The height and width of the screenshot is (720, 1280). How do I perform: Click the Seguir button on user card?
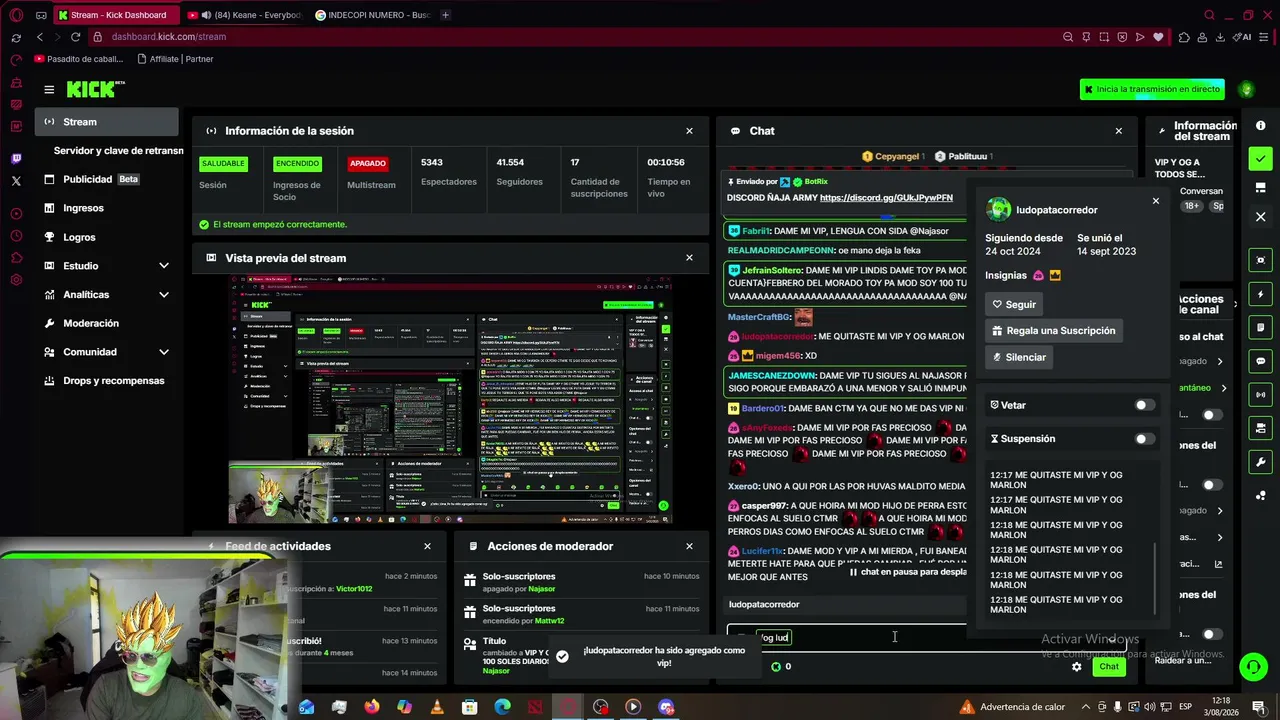pyautogui.click(x=1014, y=304)
